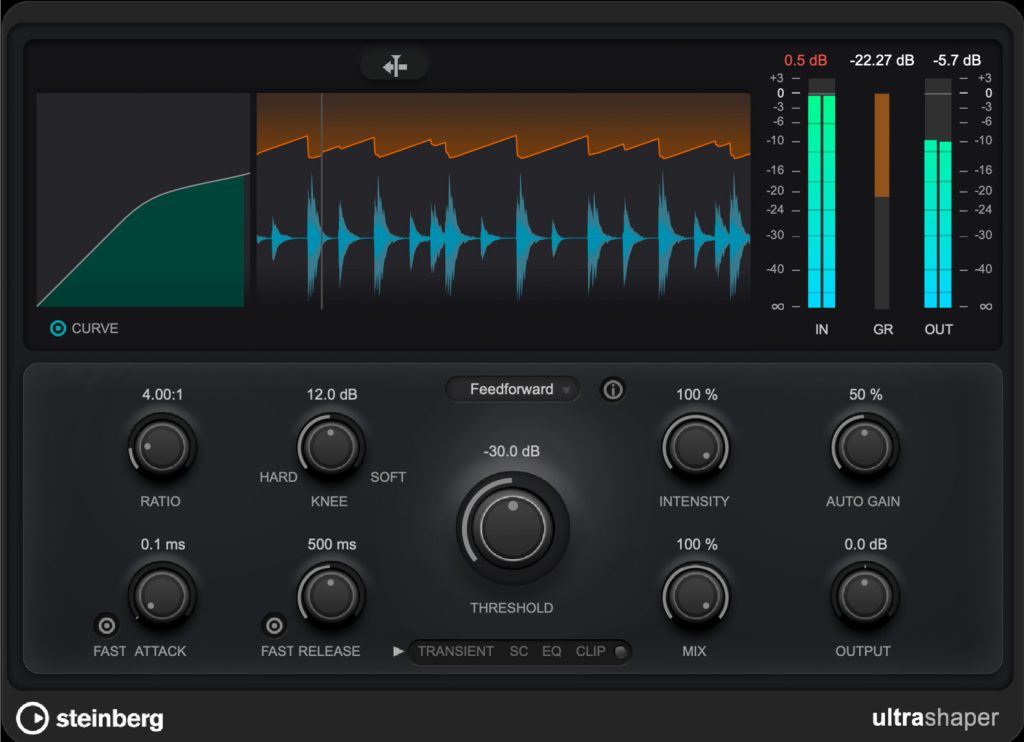Image resolution: width=1024 pixels, height=742 pixels.
Task: Toggle the Fast Attack button
Action: 106,626
